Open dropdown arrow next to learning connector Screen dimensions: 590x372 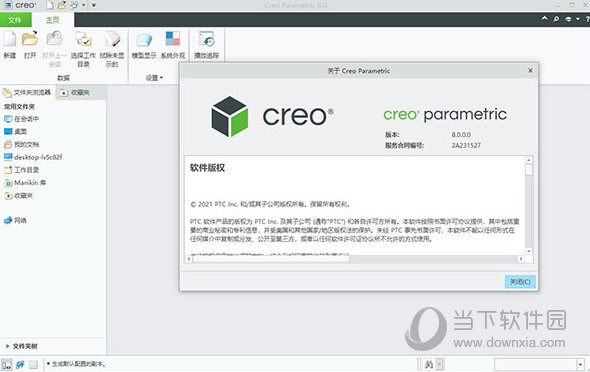tap(578, 19)
